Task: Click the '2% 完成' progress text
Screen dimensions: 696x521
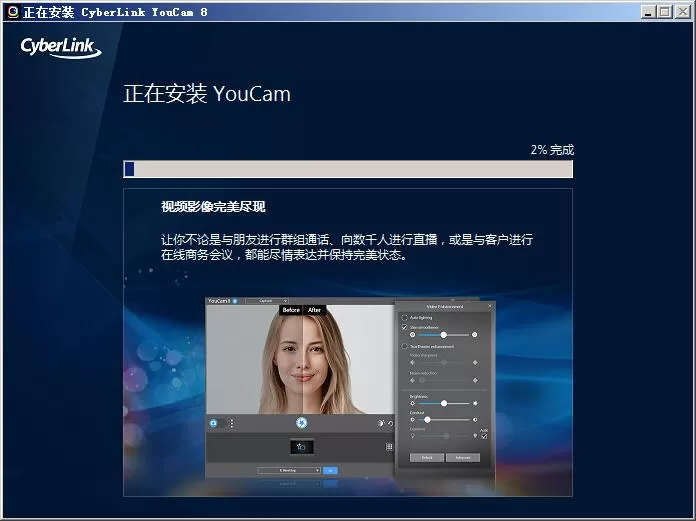Action: click(552, 150)
